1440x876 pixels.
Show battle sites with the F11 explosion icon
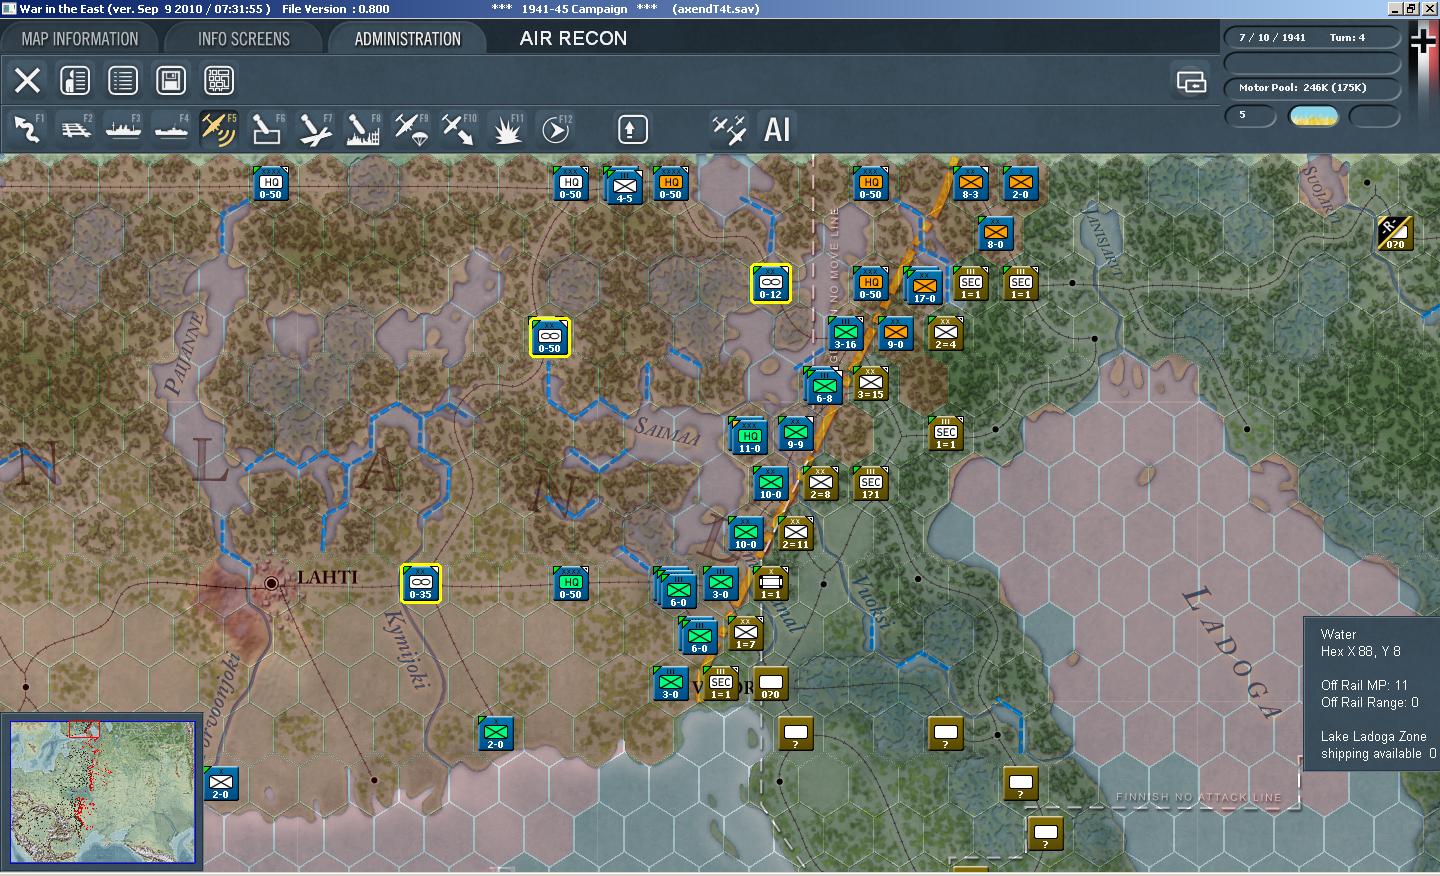(x=507, y=129)
